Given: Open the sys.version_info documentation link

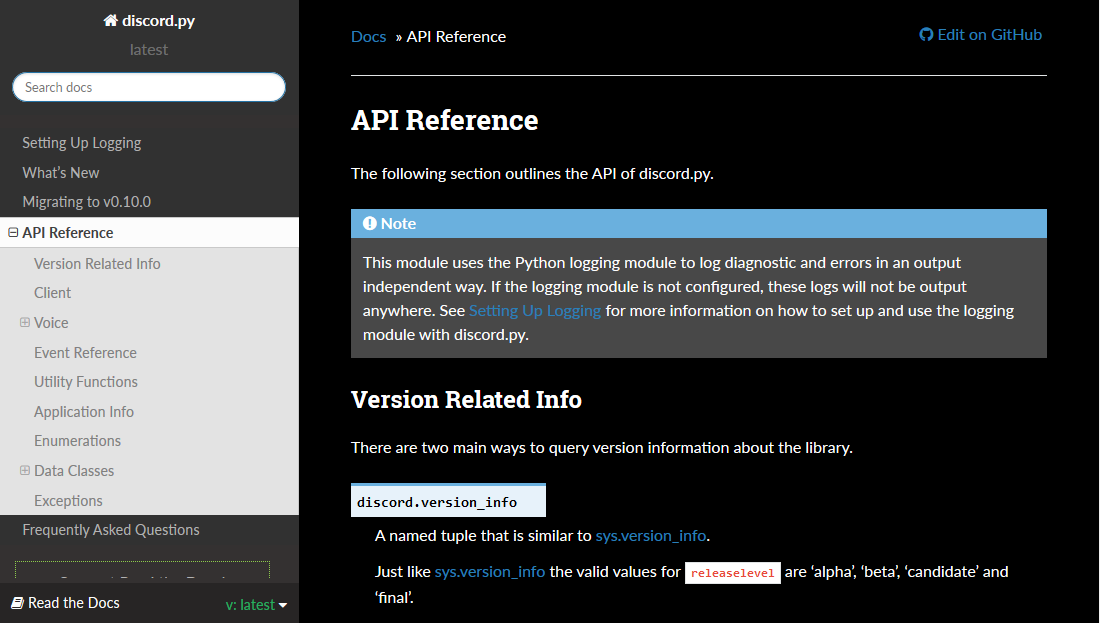Looking at the screenshot, I should pyautogui.click(x=651, y=535).
